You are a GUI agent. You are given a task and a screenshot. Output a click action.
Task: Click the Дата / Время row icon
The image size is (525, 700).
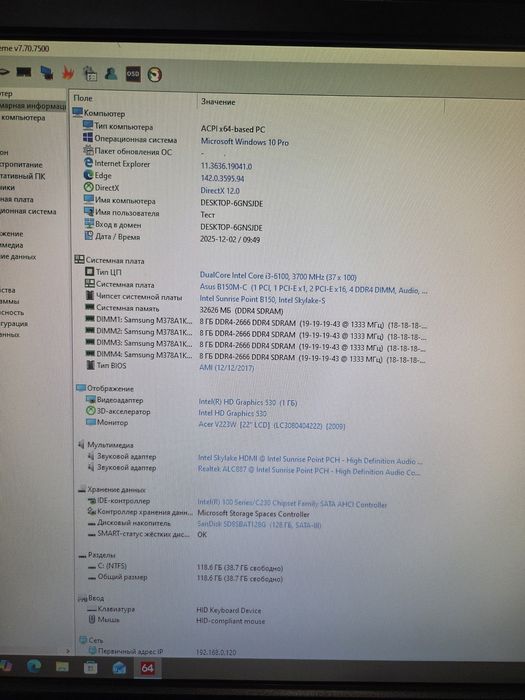(89, 236)
